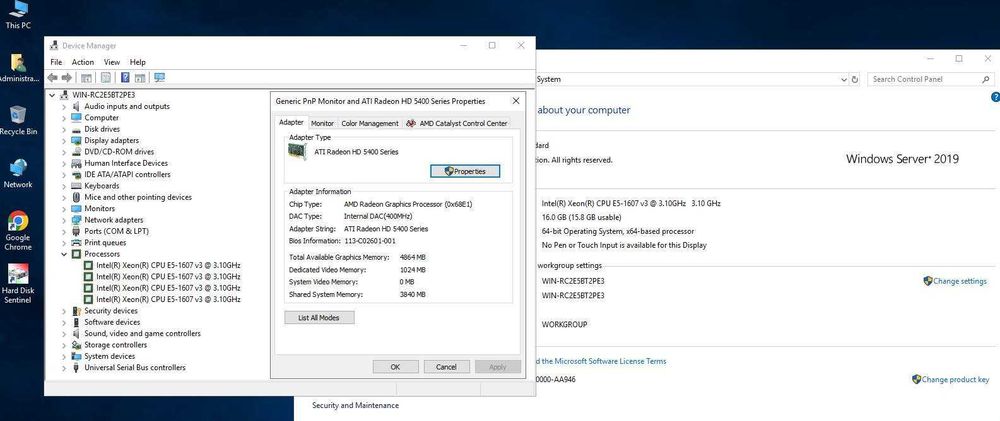Image resolution: width=1000 pixels, height=421 pixels.
Task: Open Network desktop icon
Action: coord(18,174)
